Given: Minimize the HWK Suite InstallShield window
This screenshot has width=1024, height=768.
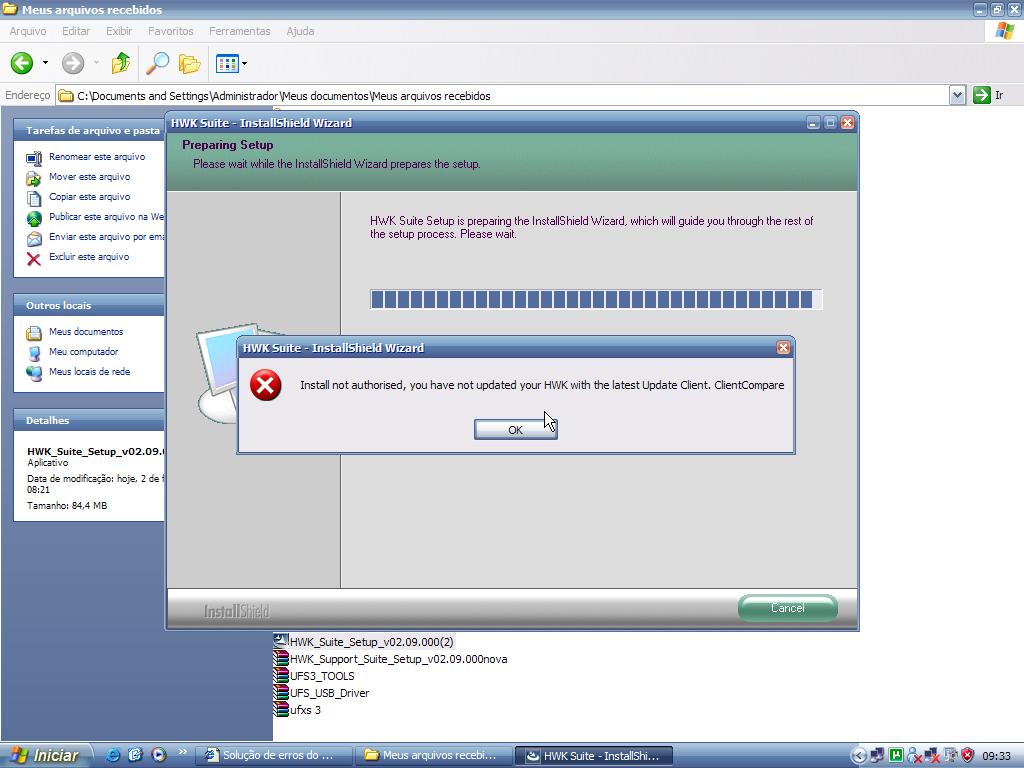Looking at the screenshot, I should coord(813,123).
